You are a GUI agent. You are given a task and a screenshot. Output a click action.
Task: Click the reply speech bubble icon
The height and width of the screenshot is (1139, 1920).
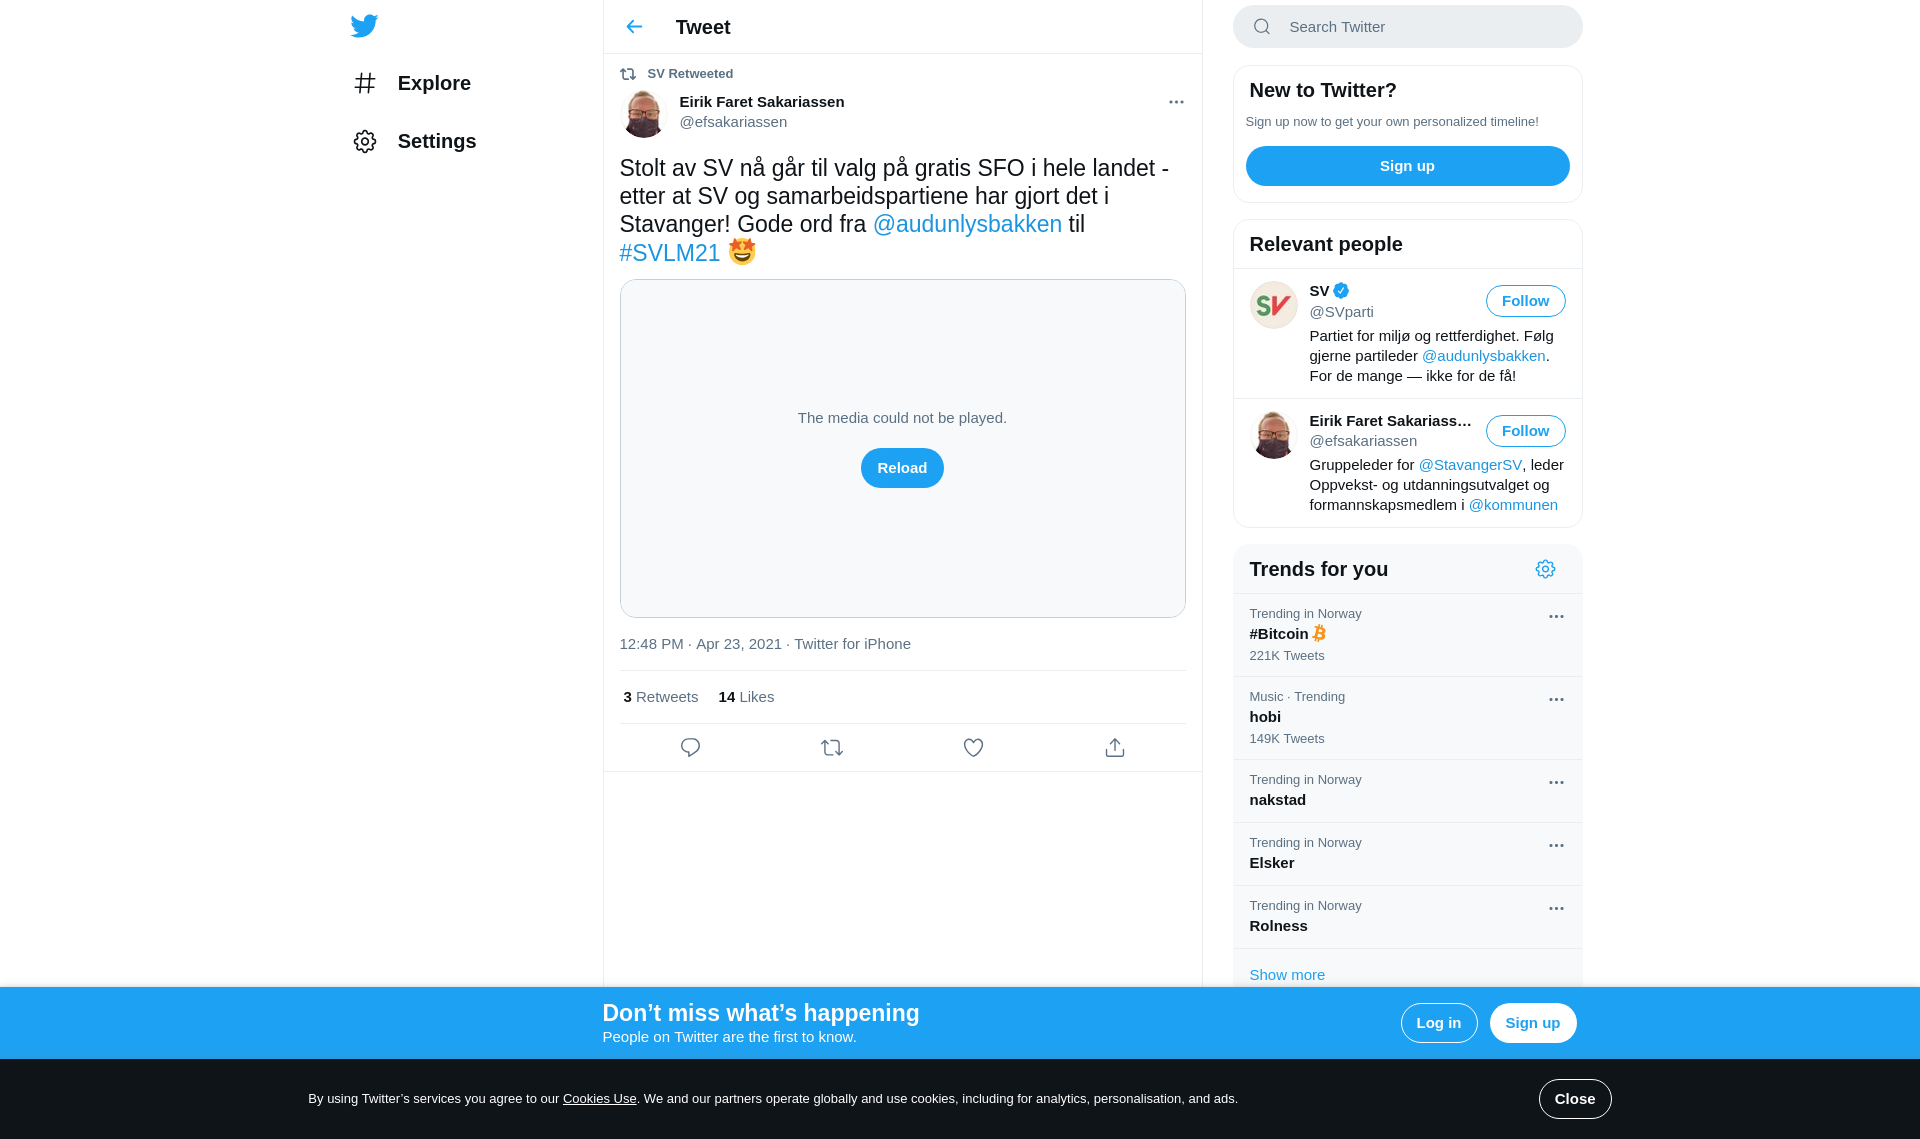pos(690,748)
